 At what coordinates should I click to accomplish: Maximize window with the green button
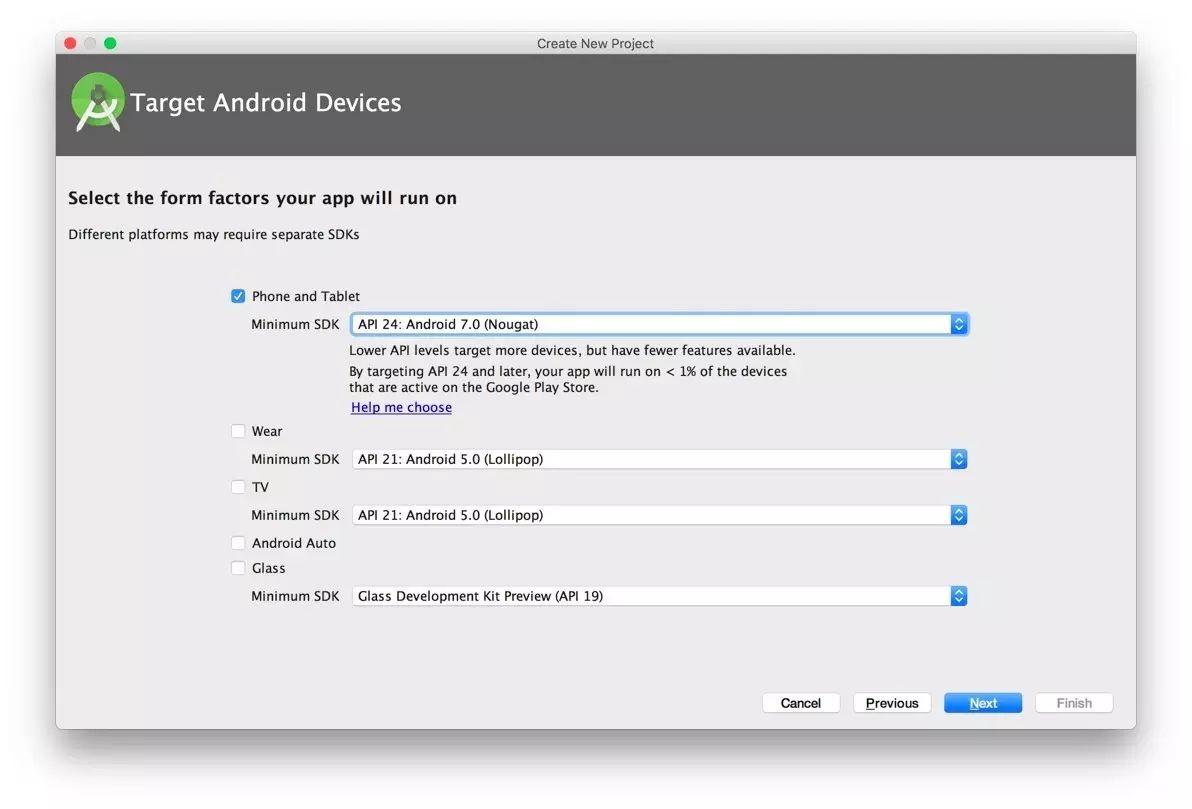click(110, 43)
